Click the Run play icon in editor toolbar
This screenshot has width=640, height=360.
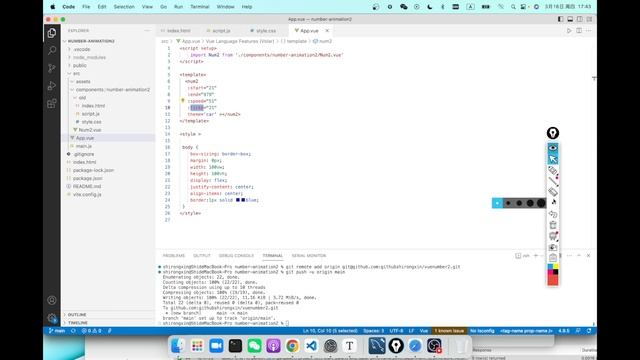pyautogui.click(x=569, y=31)
